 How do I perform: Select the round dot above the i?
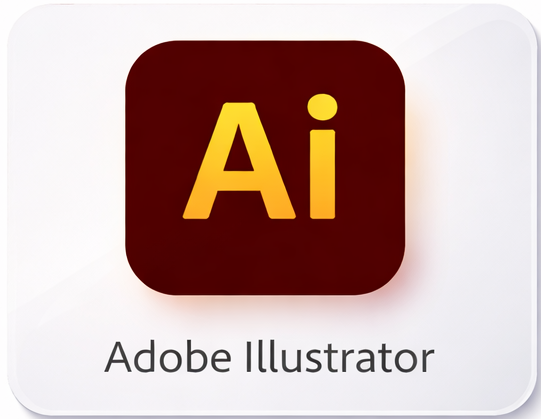click(x=322, y=107)
